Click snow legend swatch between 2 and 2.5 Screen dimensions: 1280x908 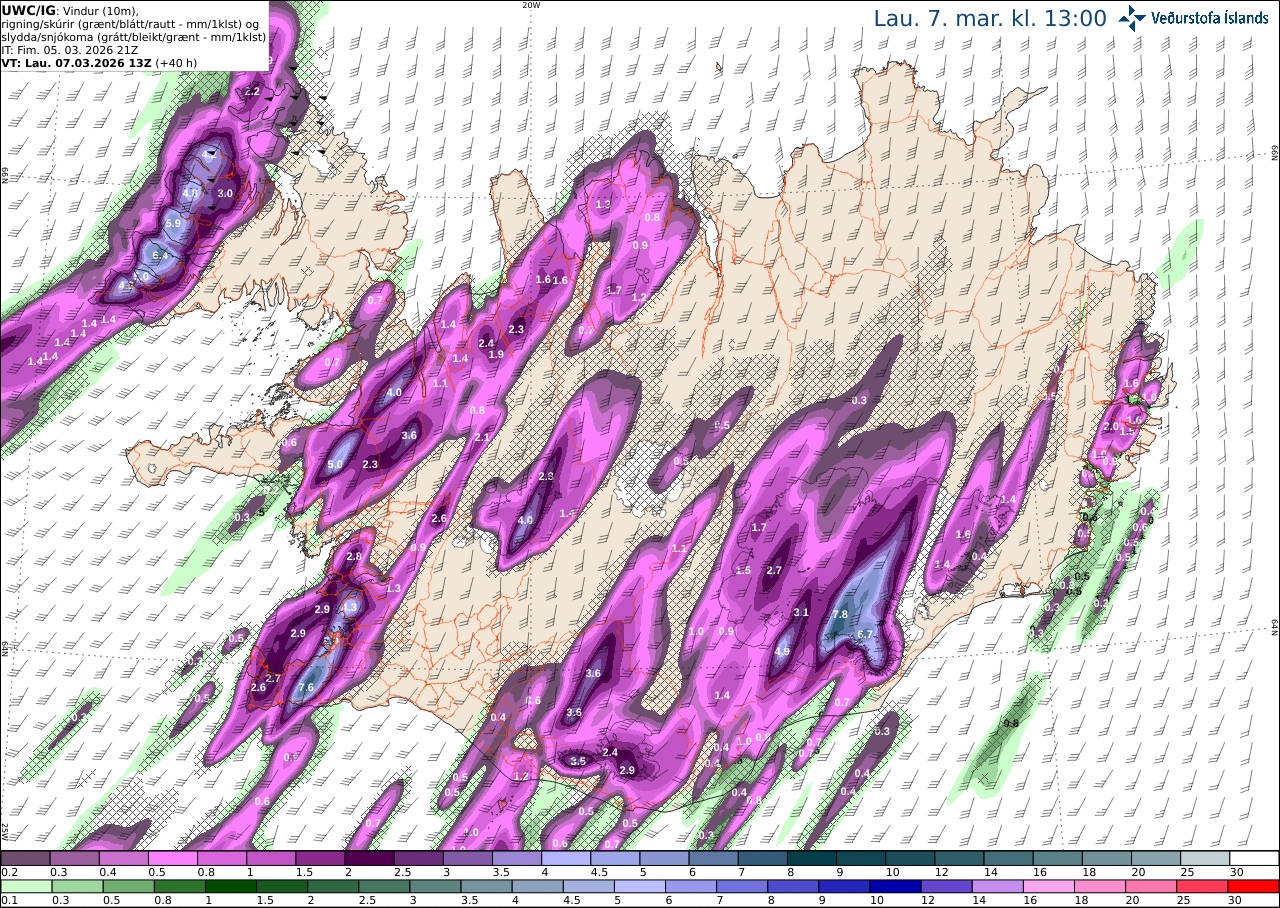coord(369,858)
